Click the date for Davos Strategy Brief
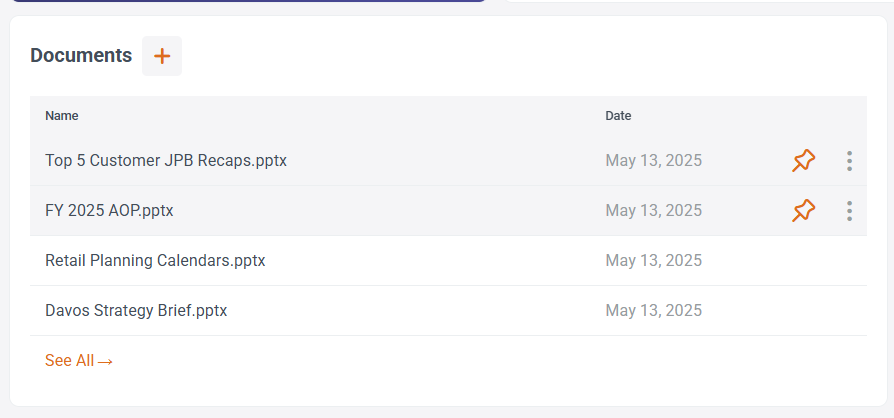Image resolution: width=894 pixels, height=418 pixels. 653,311
